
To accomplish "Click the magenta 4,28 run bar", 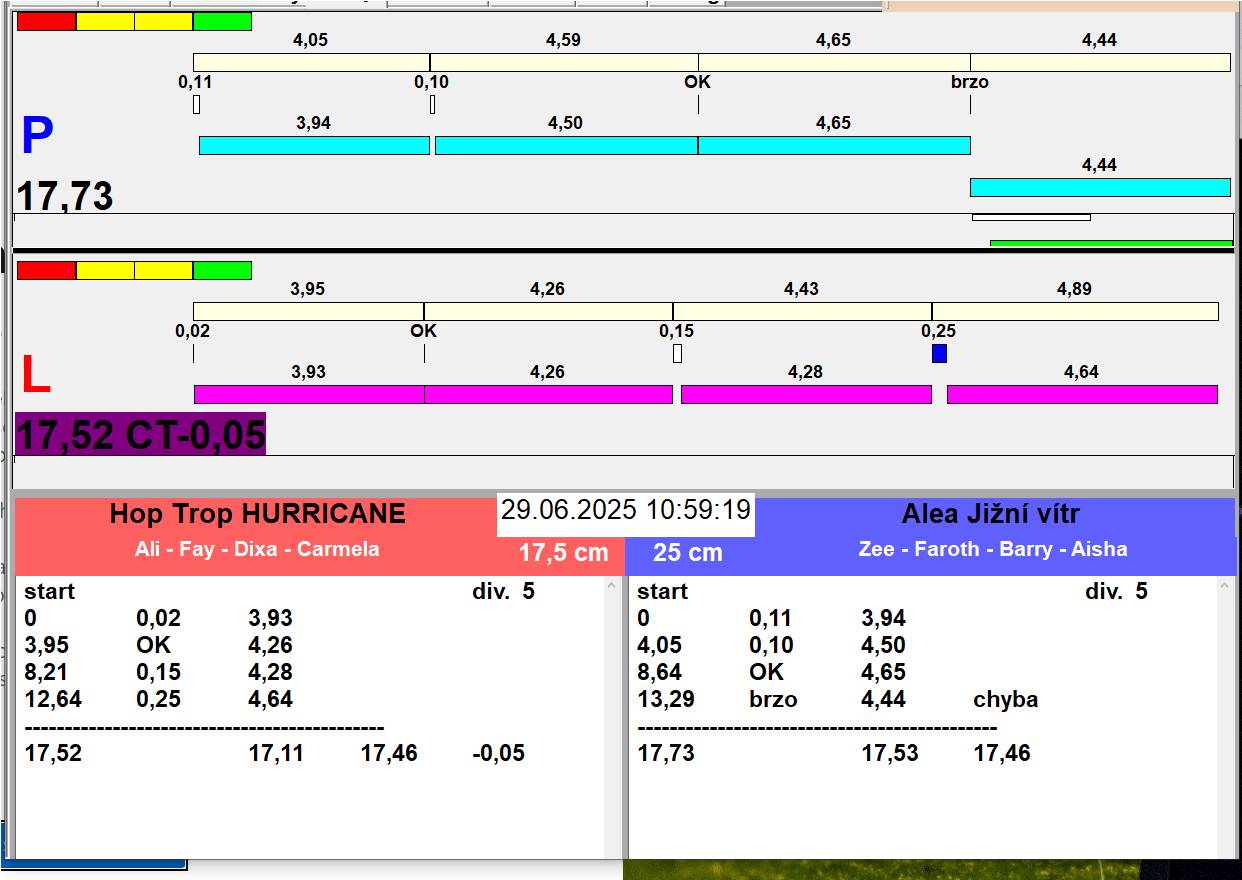I will (806, 394).
